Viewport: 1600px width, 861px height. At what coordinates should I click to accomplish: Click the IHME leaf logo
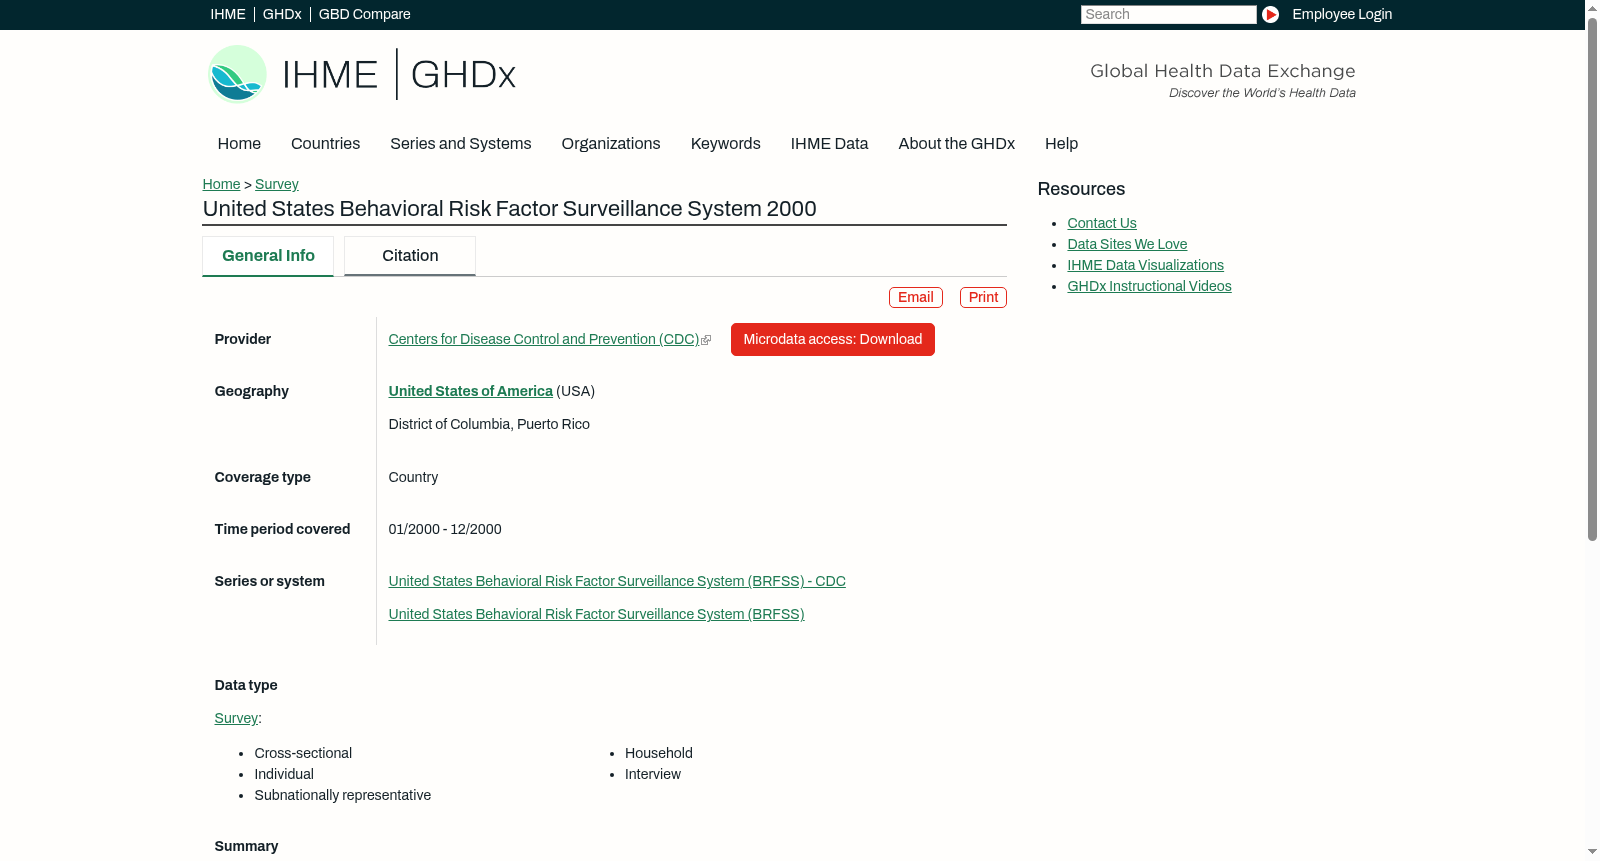[x=237, y=74]
